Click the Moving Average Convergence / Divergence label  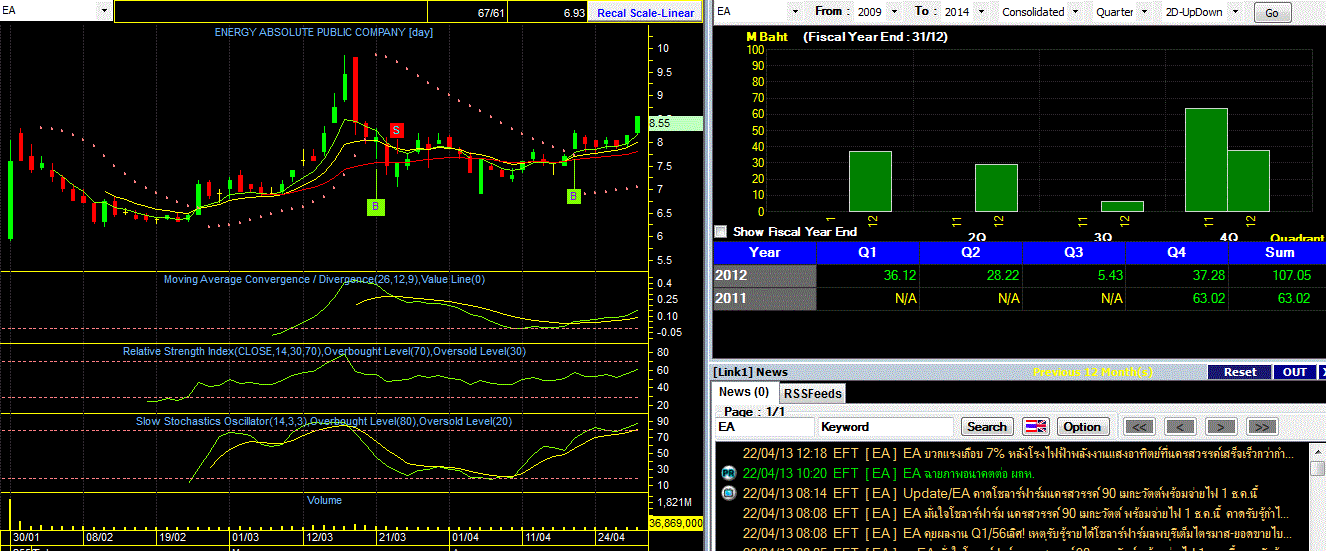click(x=324, y=279)
